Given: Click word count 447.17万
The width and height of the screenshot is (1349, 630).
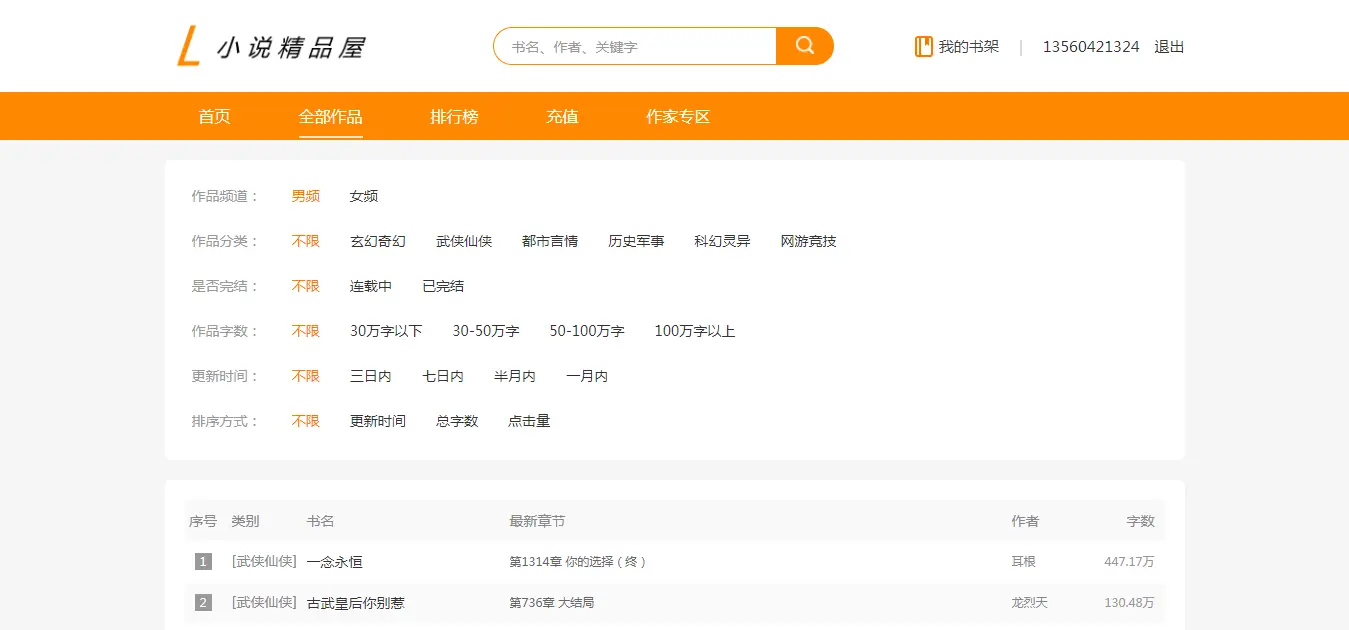Looking at the screenshot, I should (x=1129, y=562).
